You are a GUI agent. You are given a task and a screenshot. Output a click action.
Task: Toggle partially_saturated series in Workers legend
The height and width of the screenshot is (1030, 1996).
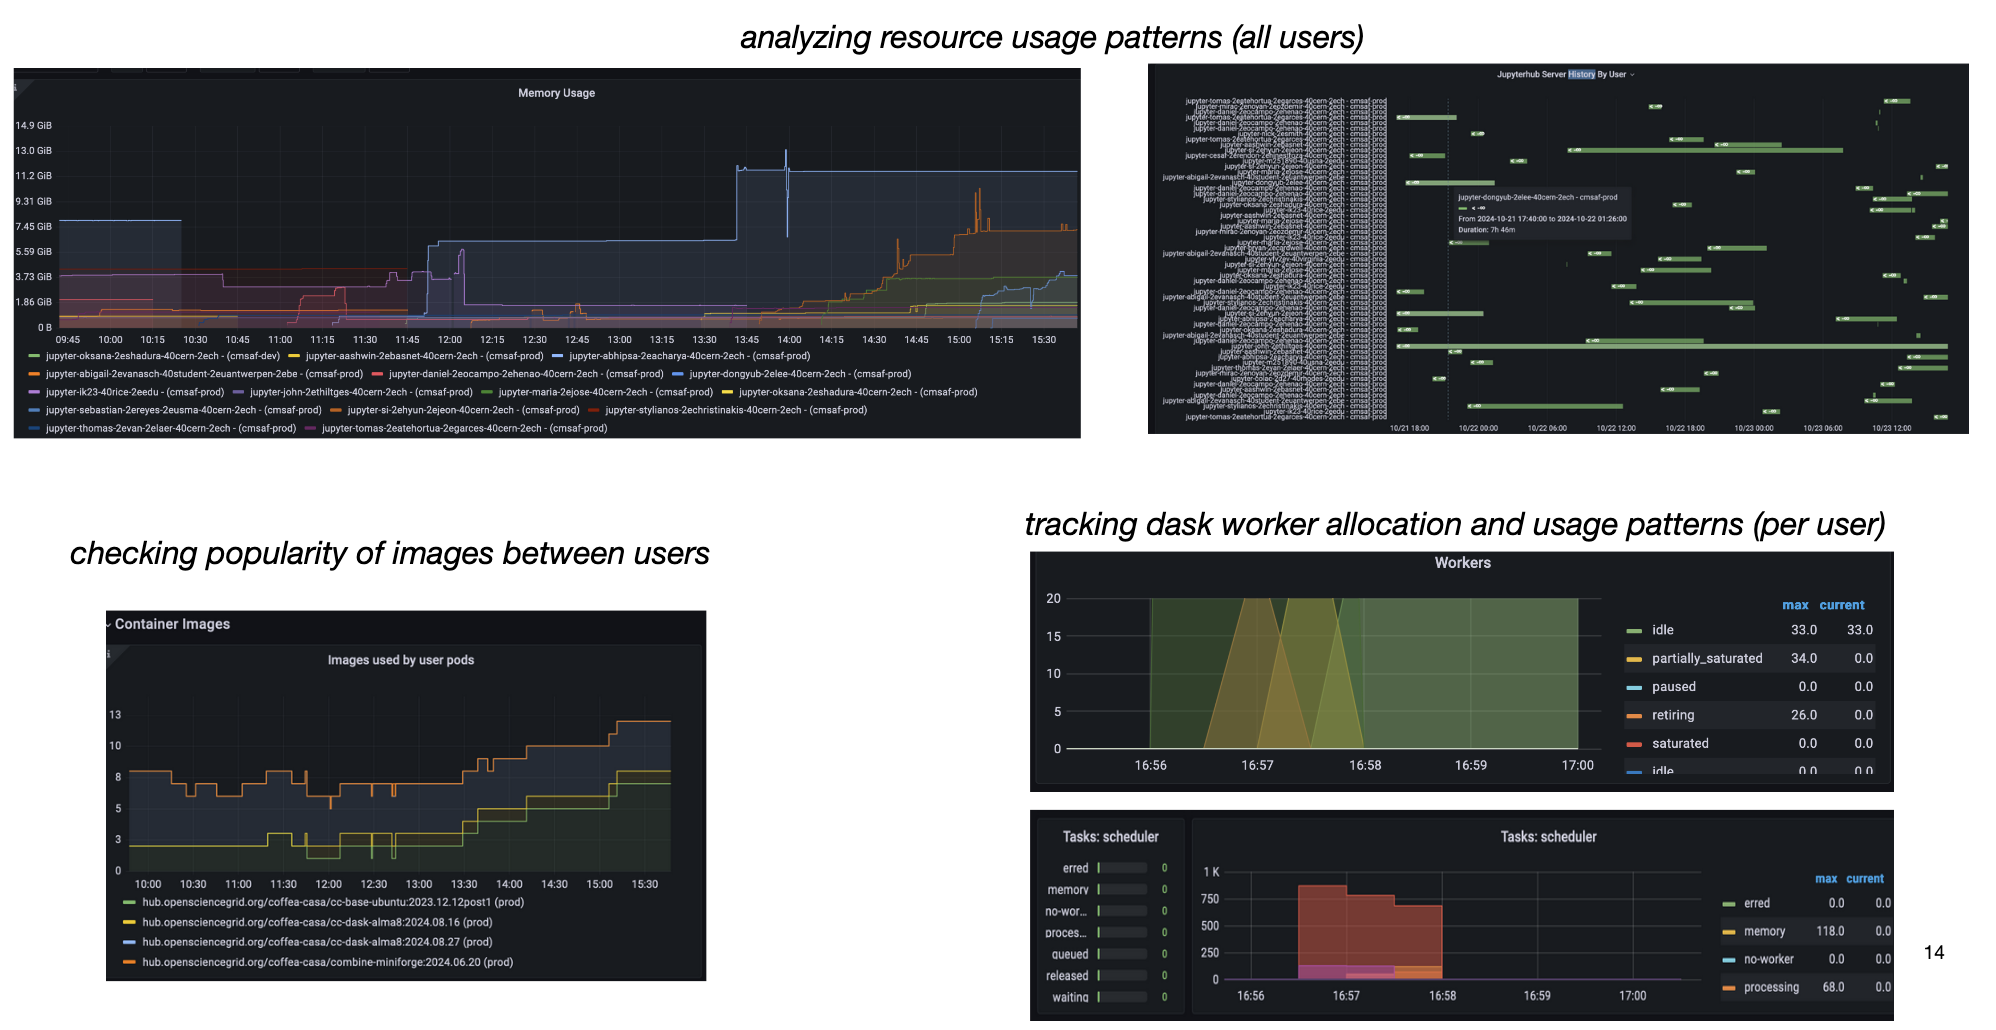pos(1706,658)
